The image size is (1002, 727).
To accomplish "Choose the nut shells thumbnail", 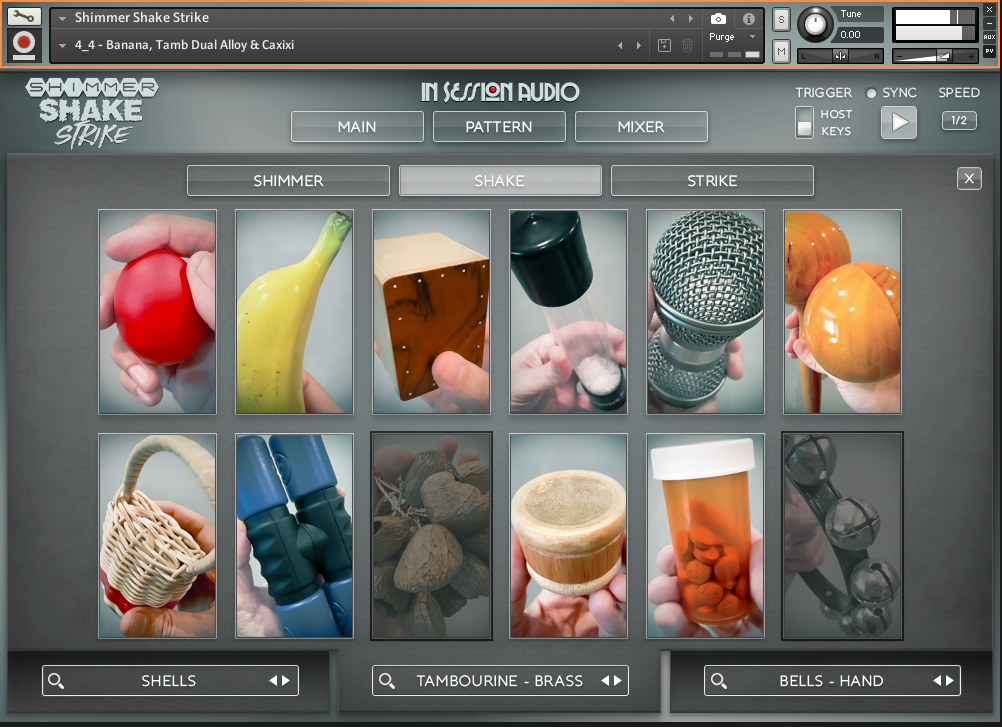I will 431,536.
